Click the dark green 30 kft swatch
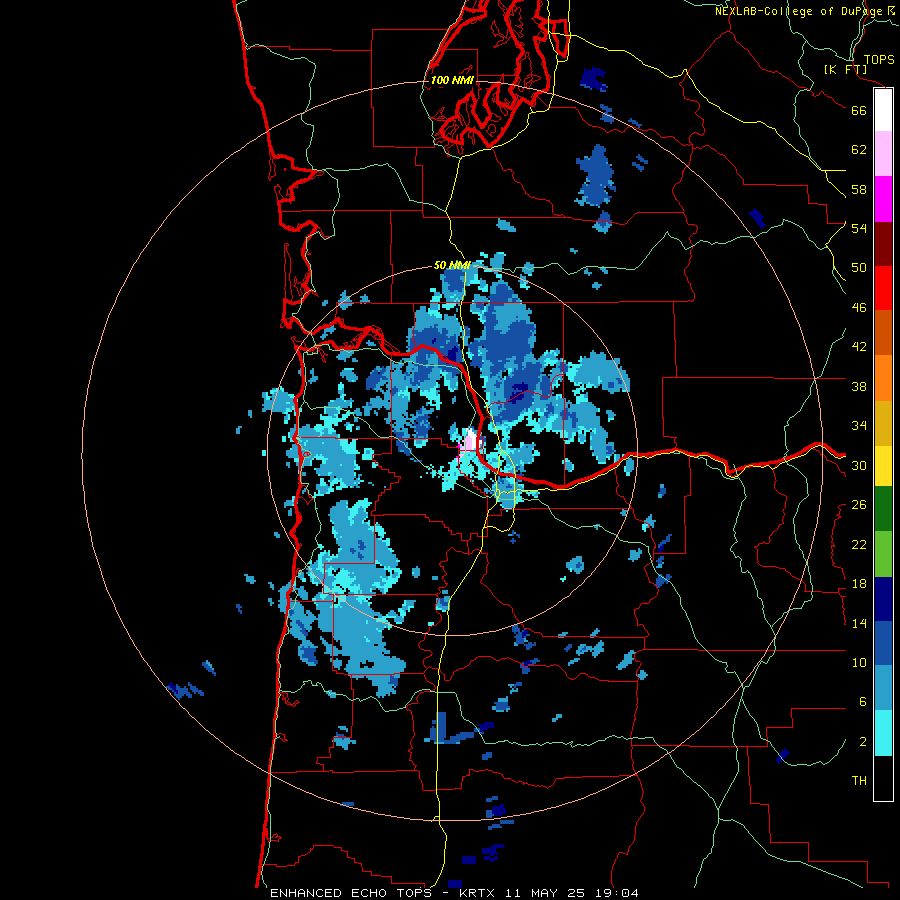 [x=883, y=508]
